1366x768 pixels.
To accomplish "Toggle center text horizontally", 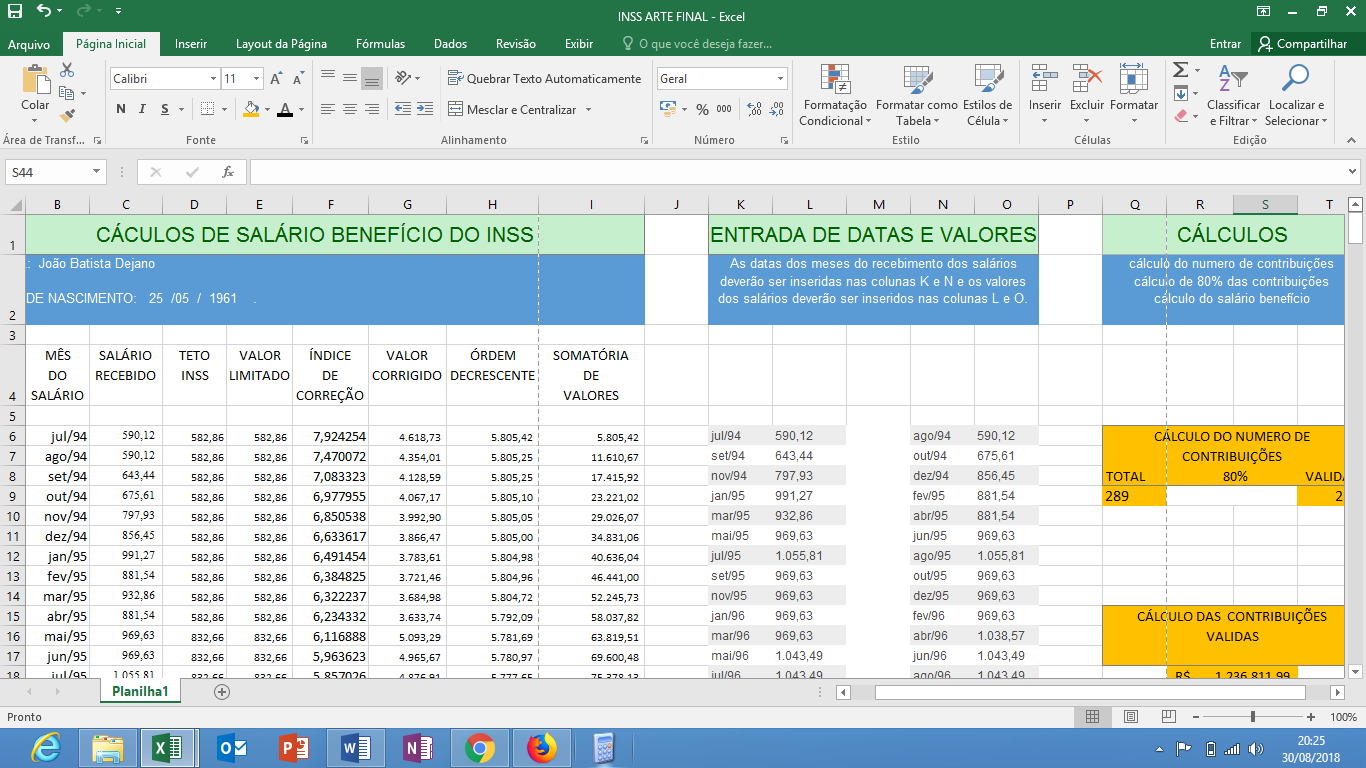I will click(x=350, y=109).
